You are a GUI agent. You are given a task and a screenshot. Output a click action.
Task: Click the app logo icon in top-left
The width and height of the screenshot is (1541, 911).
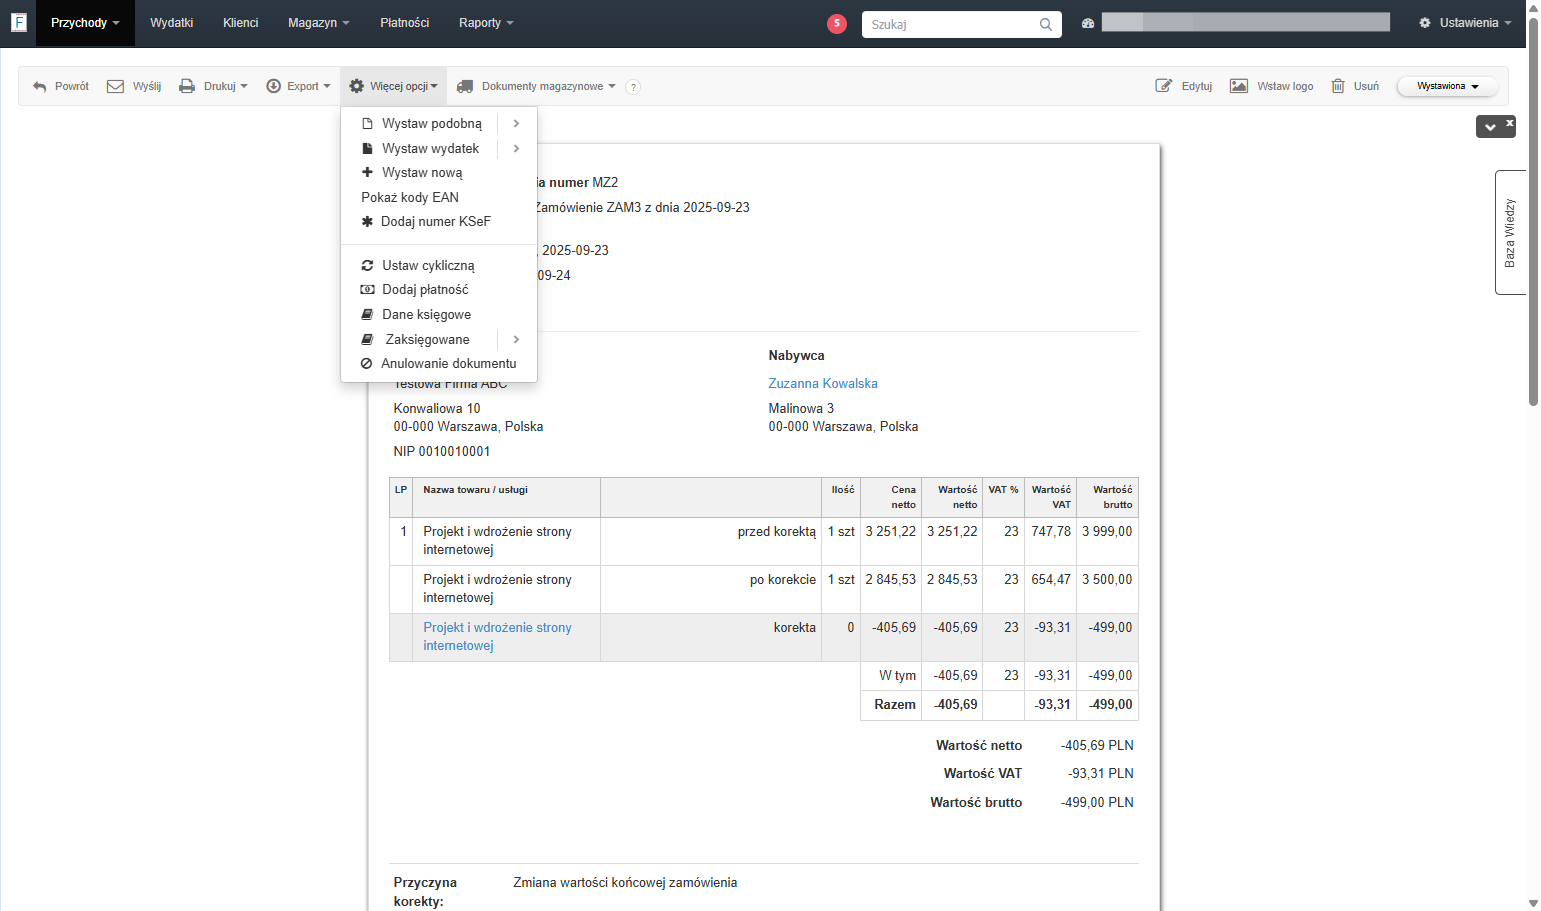point(18,22)
